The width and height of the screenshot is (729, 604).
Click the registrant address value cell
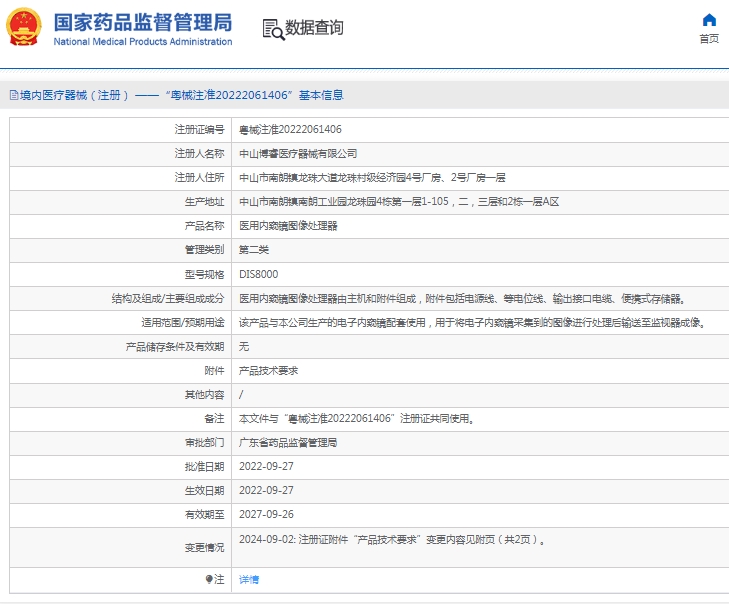pos(372,178)
